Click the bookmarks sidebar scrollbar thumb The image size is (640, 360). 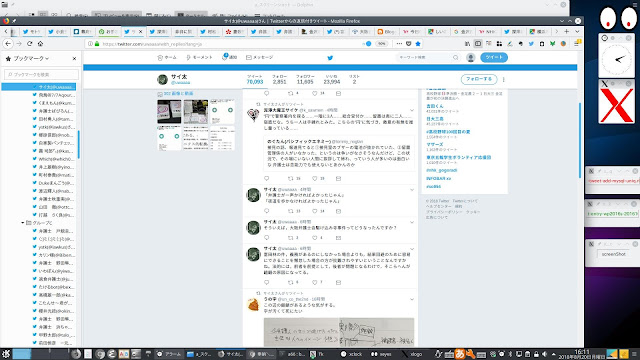pos(78,144)
